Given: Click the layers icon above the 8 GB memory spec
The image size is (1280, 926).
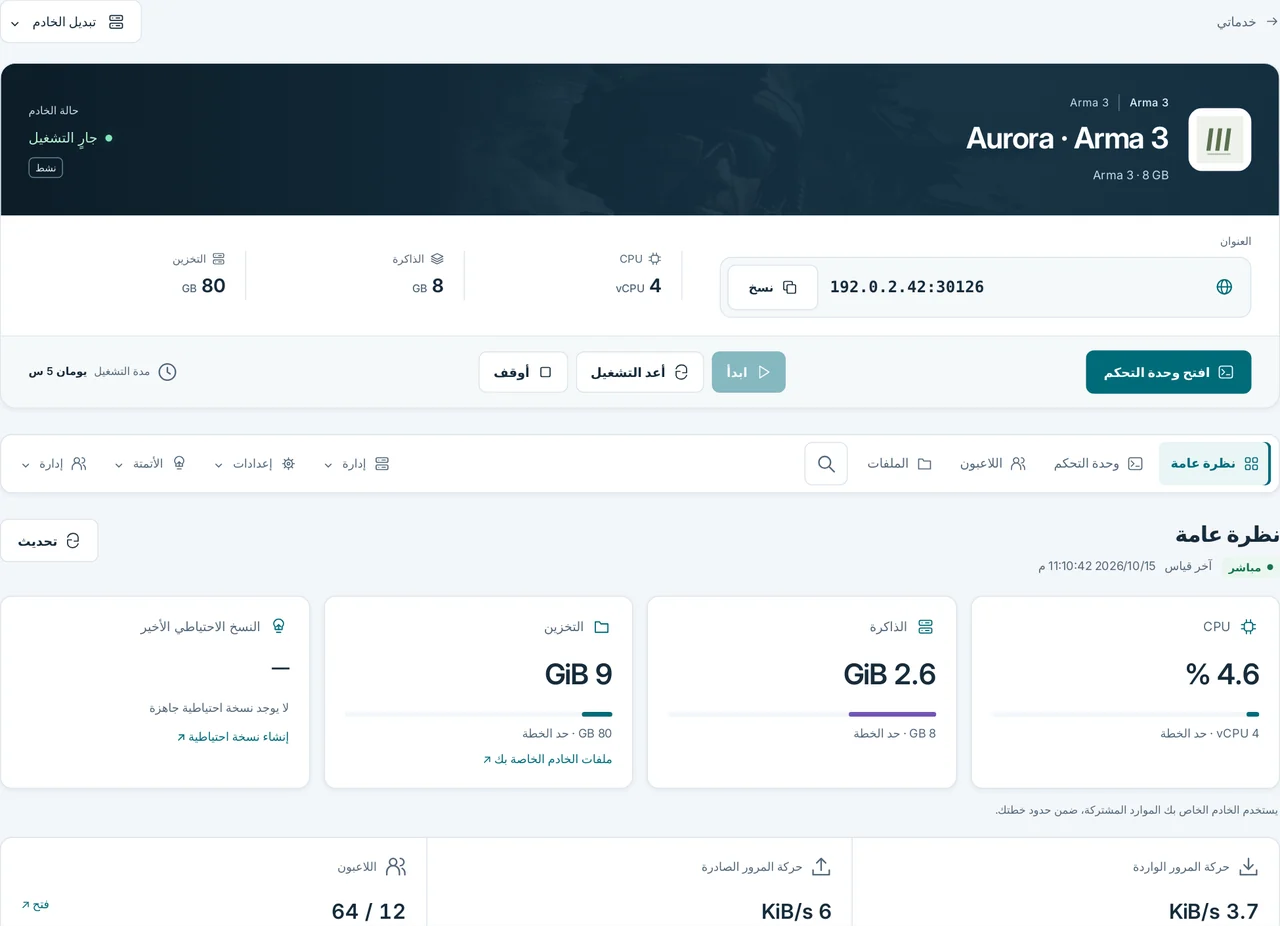Looking at the screenshot, I should pos(437,259).
